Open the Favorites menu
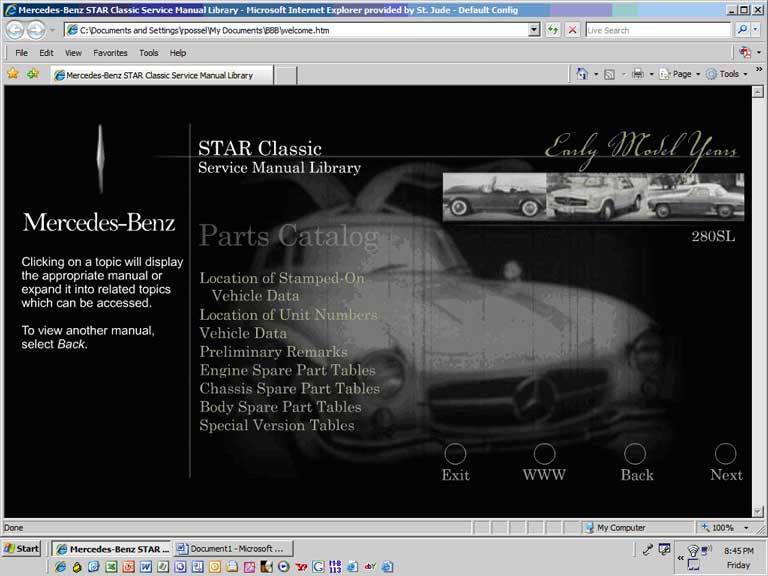This screenshot has height=576, width=768. pyautogui.click(x=110, y=53)
